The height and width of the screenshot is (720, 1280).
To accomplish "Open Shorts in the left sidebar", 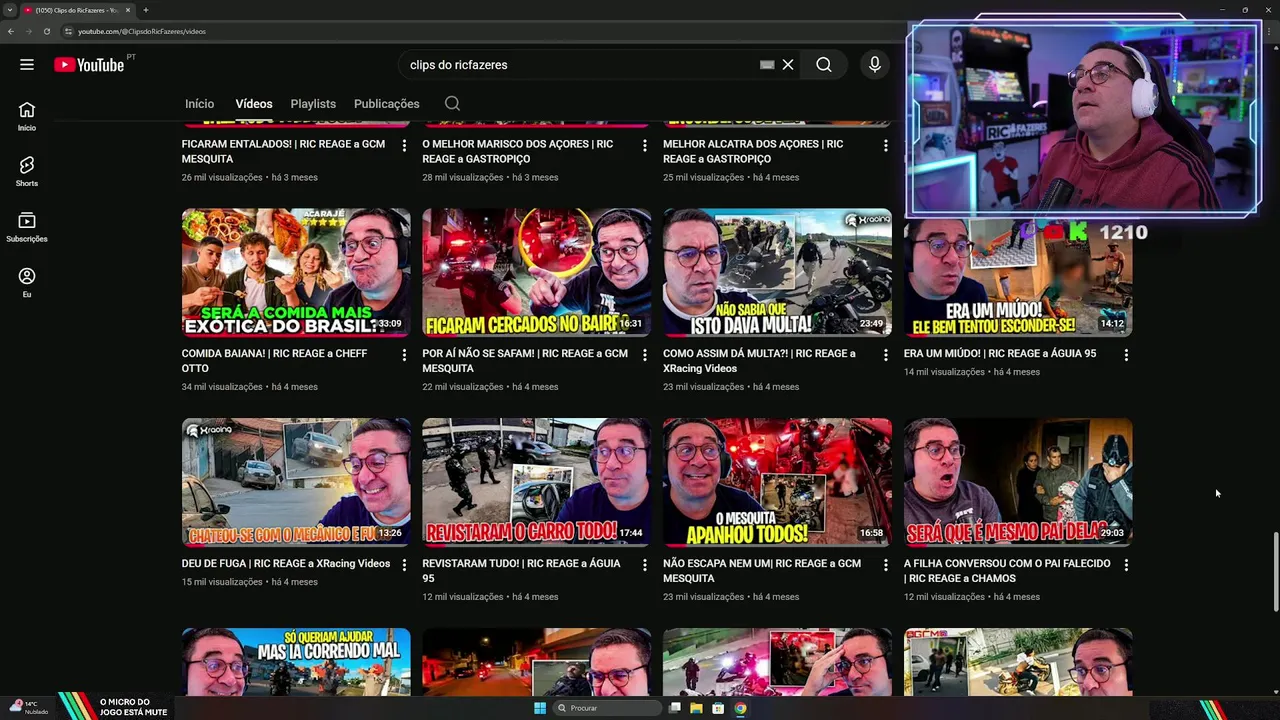I will pyautogui.click(x=27, y=171).
